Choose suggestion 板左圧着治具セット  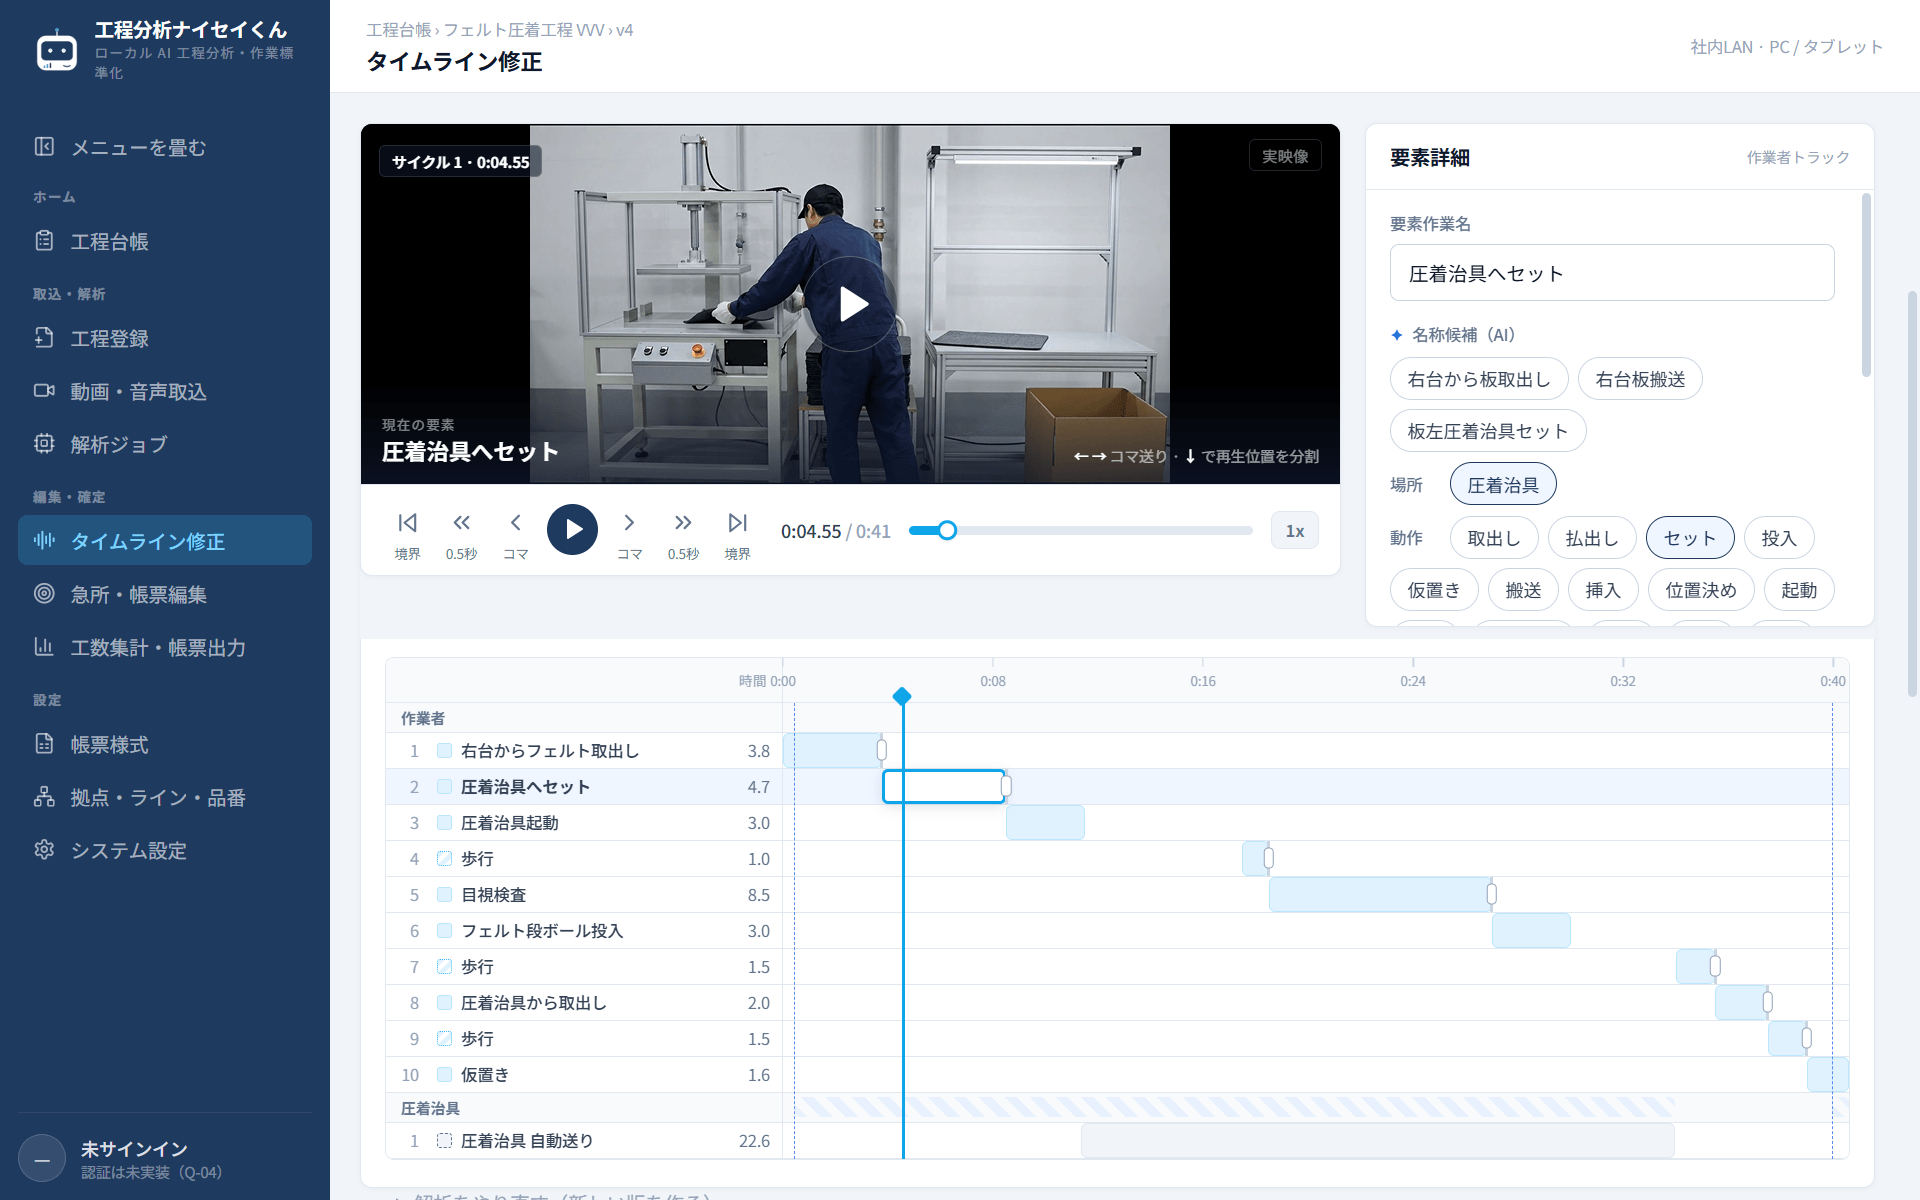coord(1488,431)
